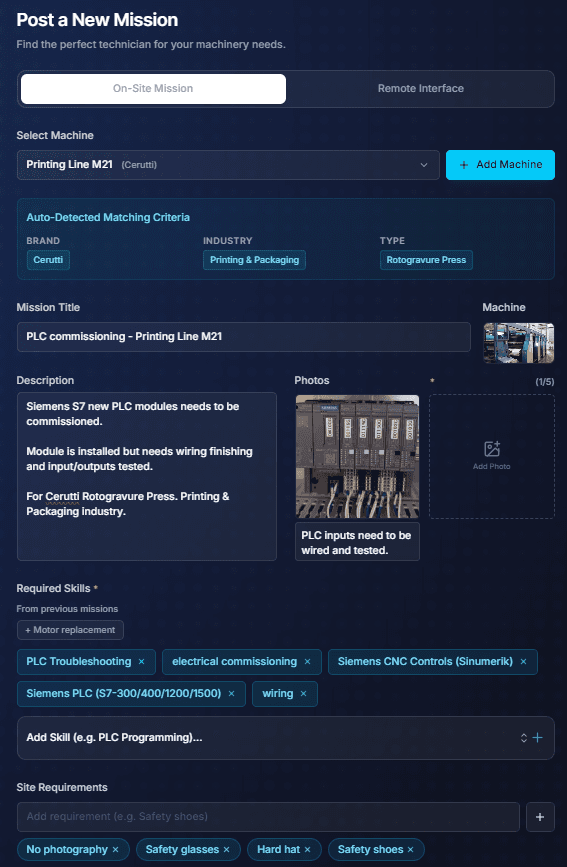Click the Siemens PLC (S7-300/400/1200/1500) label

124,693
